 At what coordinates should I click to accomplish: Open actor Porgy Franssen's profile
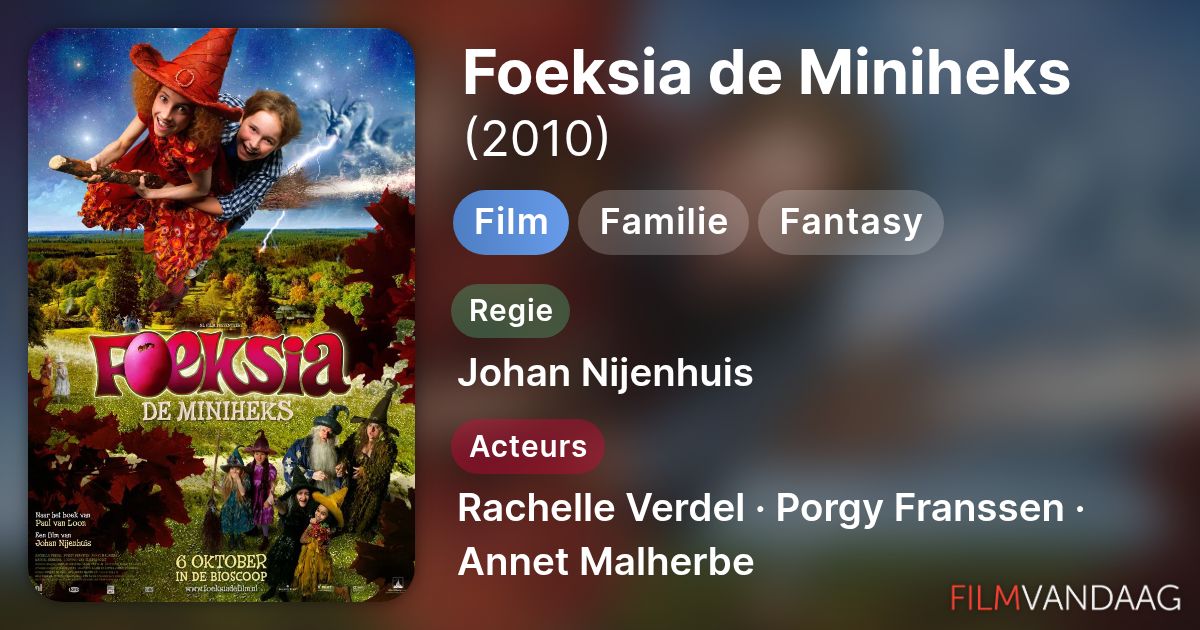(x=919, y=509)
